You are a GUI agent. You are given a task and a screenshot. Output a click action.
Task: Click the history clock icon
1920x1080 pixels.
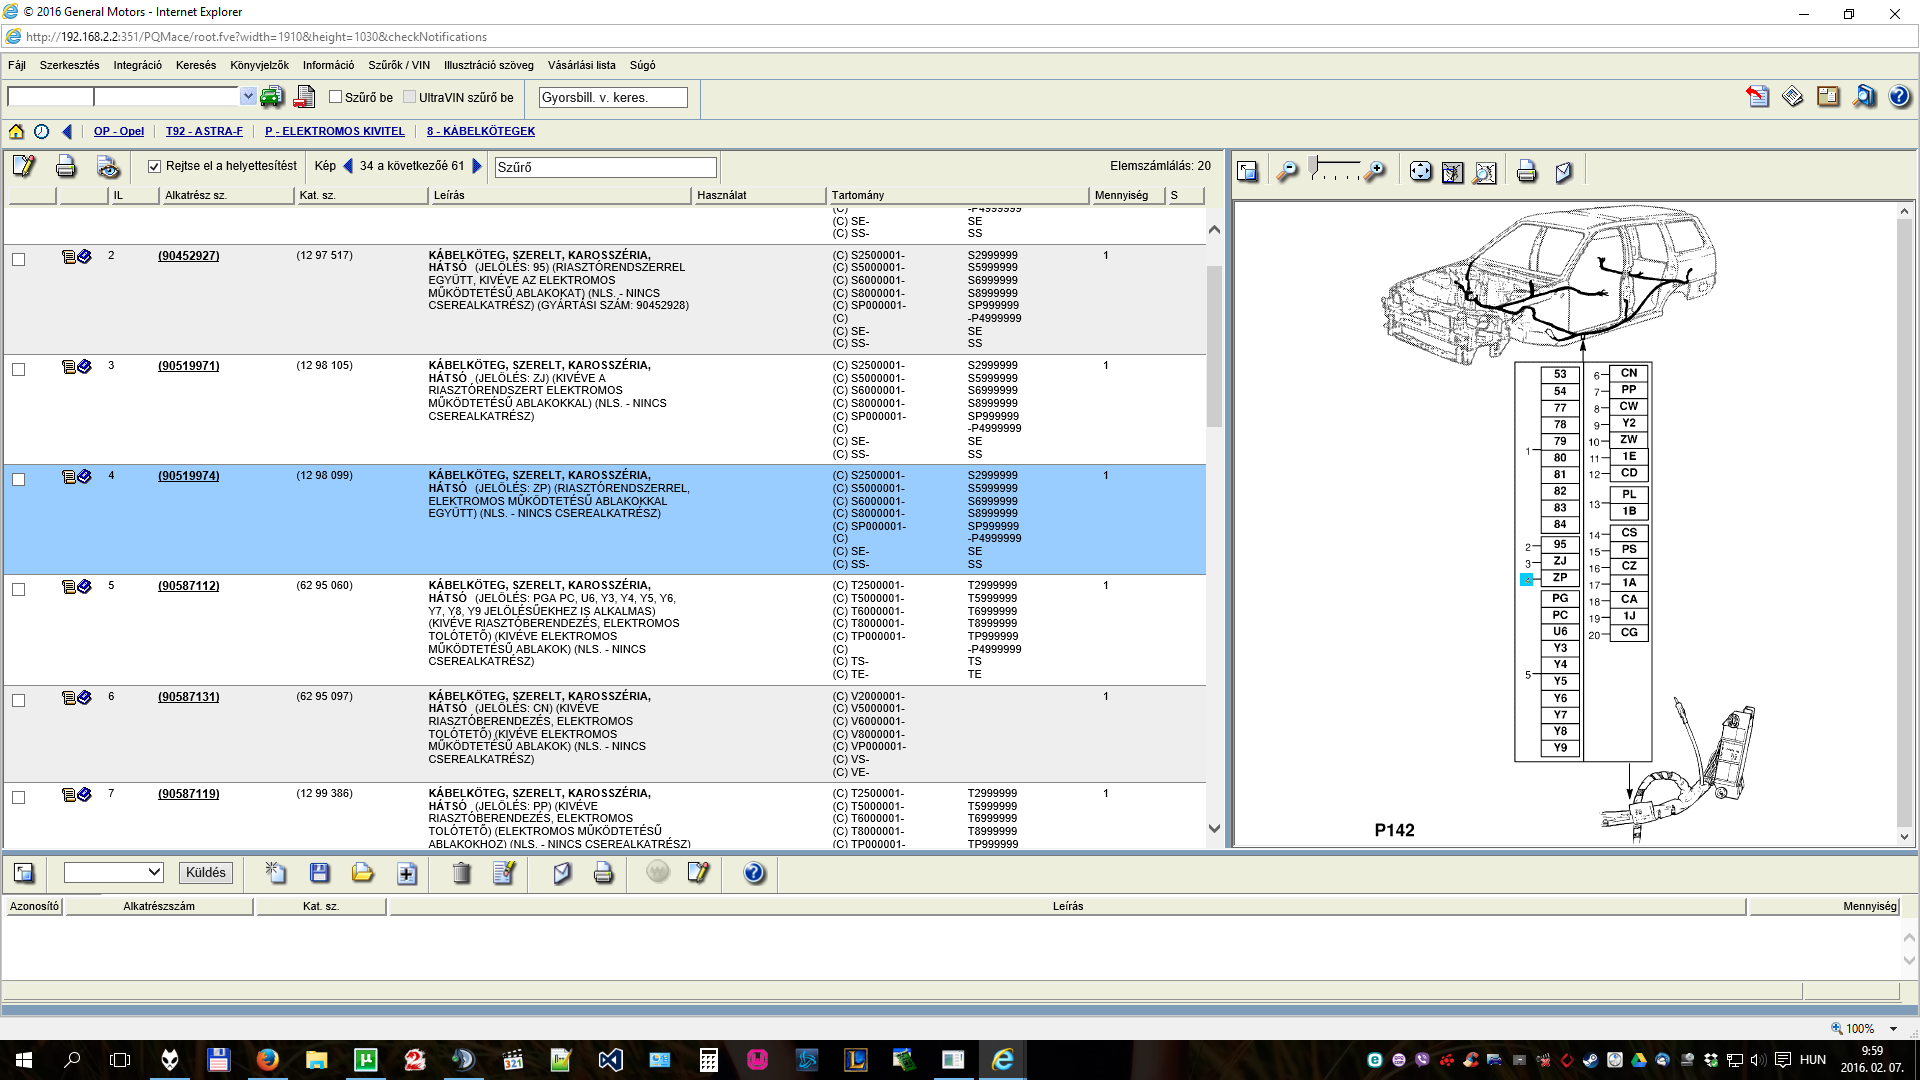click(41, 131)
